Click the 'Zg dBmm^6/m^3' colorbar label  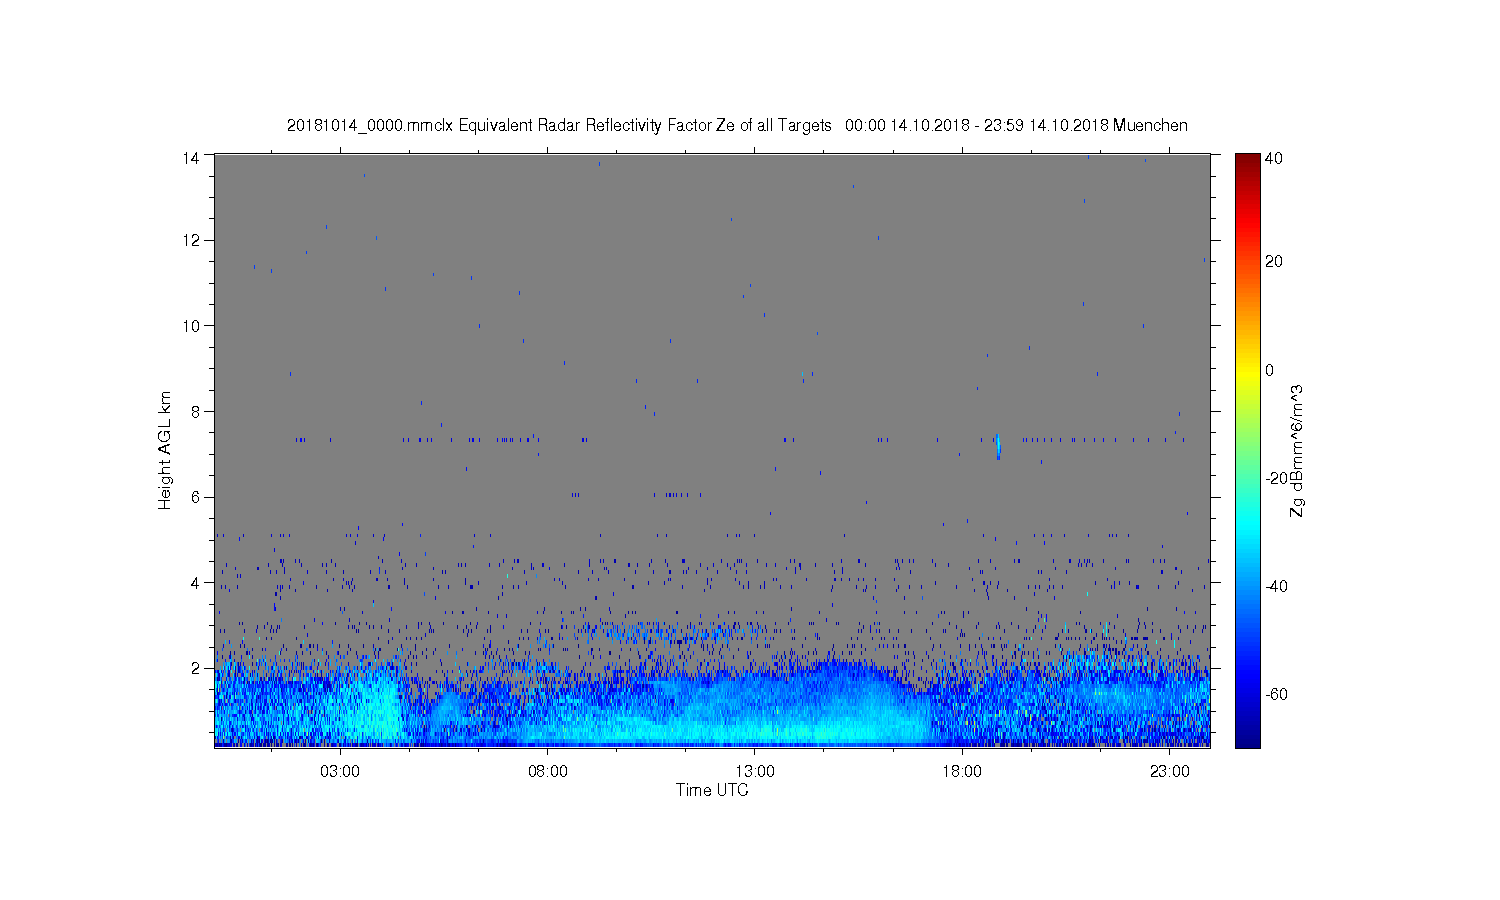[1298, 450]
